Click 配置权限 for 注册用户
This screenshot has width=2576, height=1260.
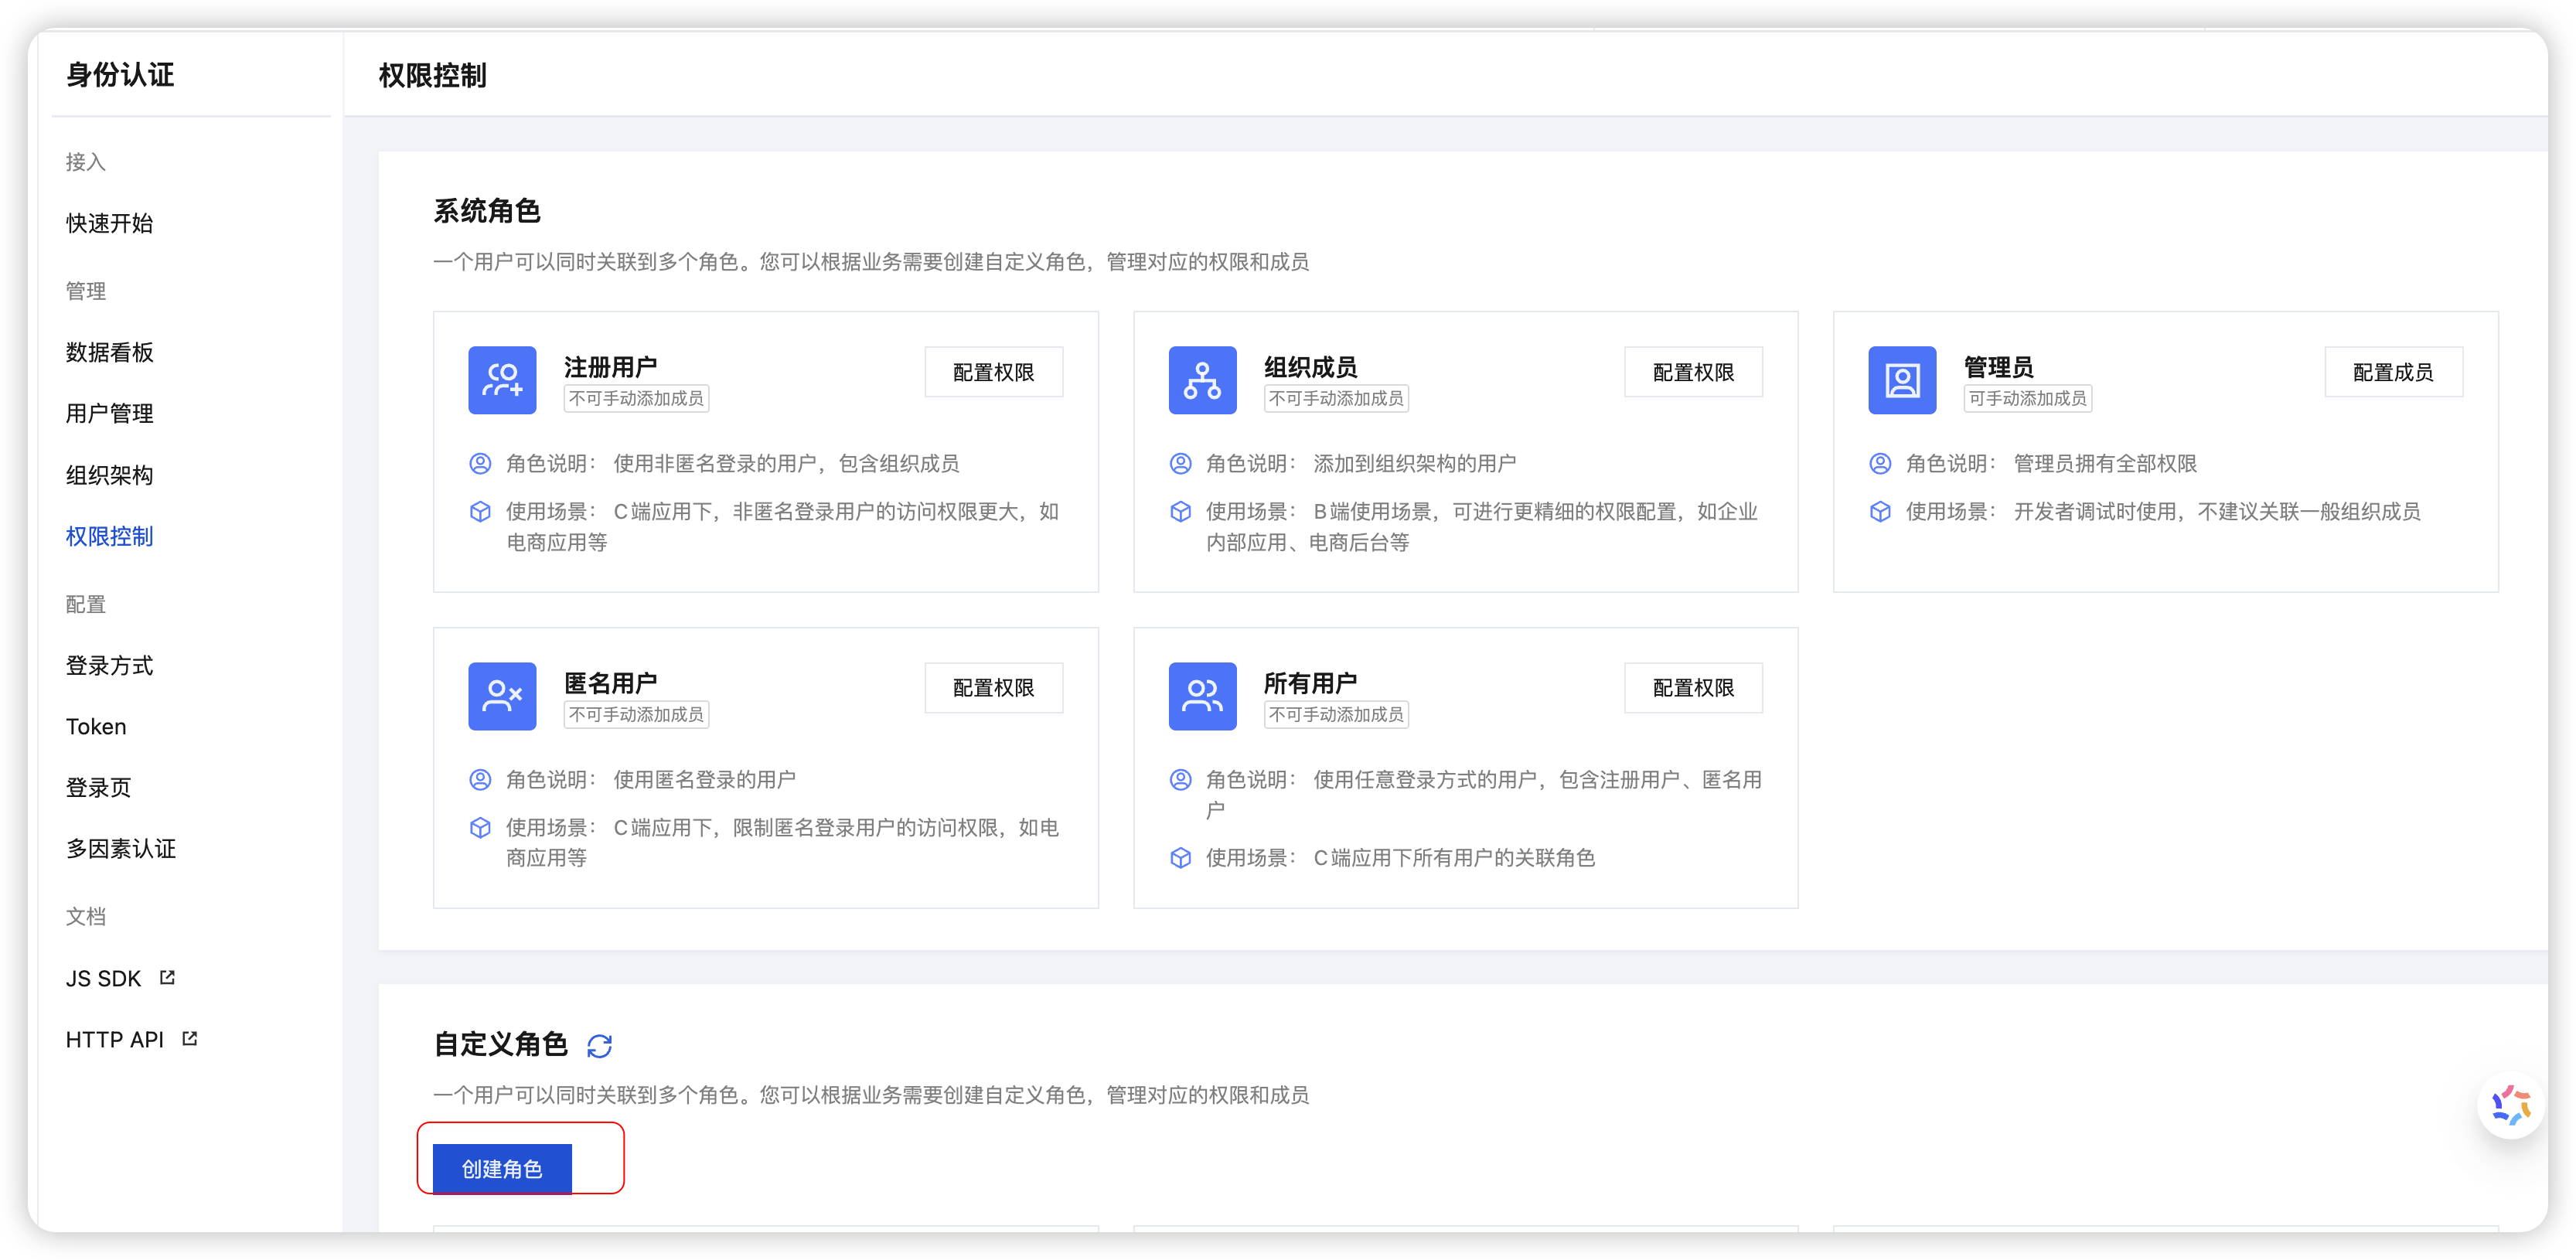994,371
